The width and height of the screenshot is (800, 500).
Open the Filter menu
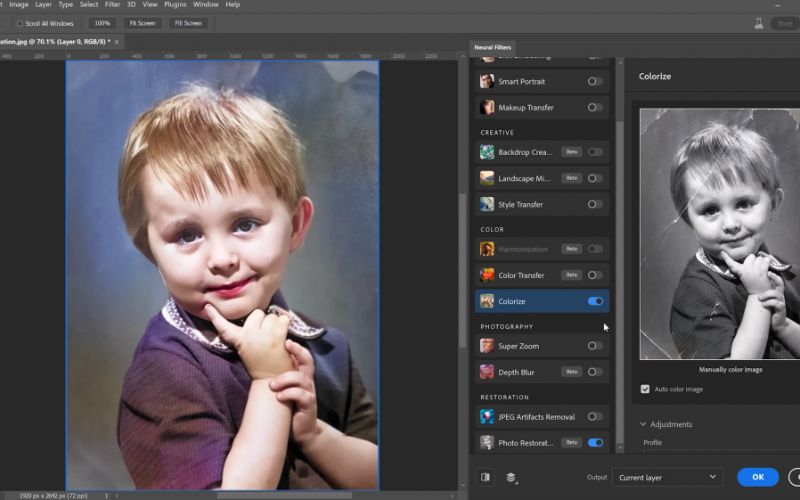tap(112, 5)
